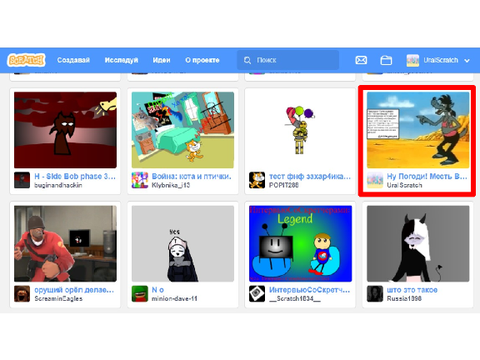Click the Ну Погоди! Месть title link

coord(427,176)
